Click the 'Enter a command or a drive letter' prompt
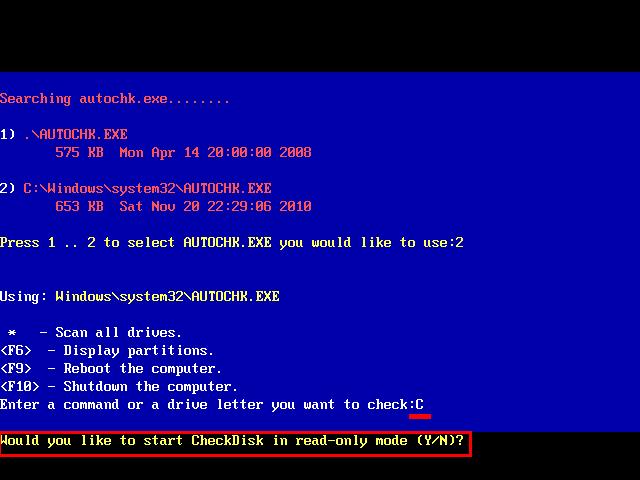640x480 pixels. click(x=212, y=405)
